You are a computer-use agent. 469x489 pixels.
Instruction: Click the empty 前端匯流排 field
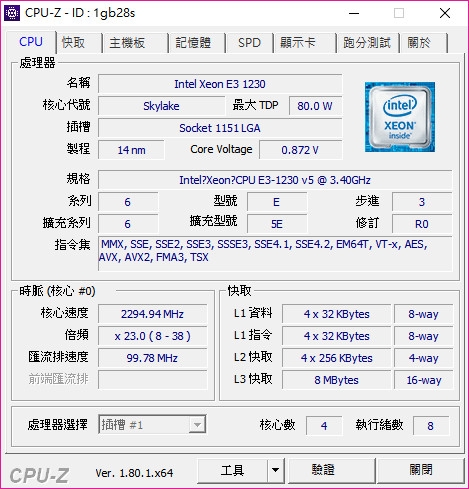(x=152, y=380)
